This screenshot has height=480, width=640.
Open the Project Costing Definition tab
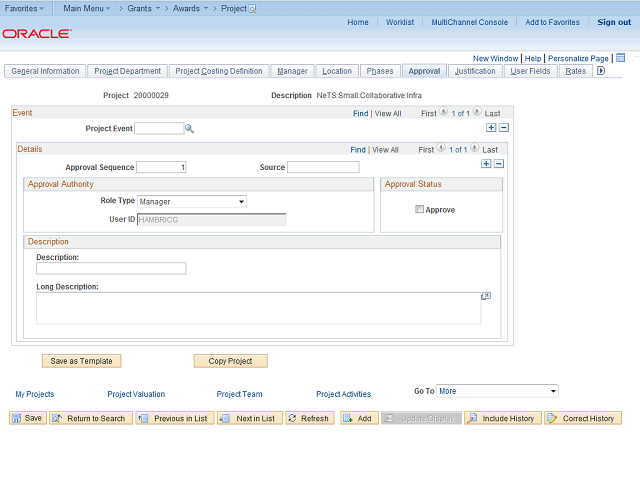pos(218,71)
